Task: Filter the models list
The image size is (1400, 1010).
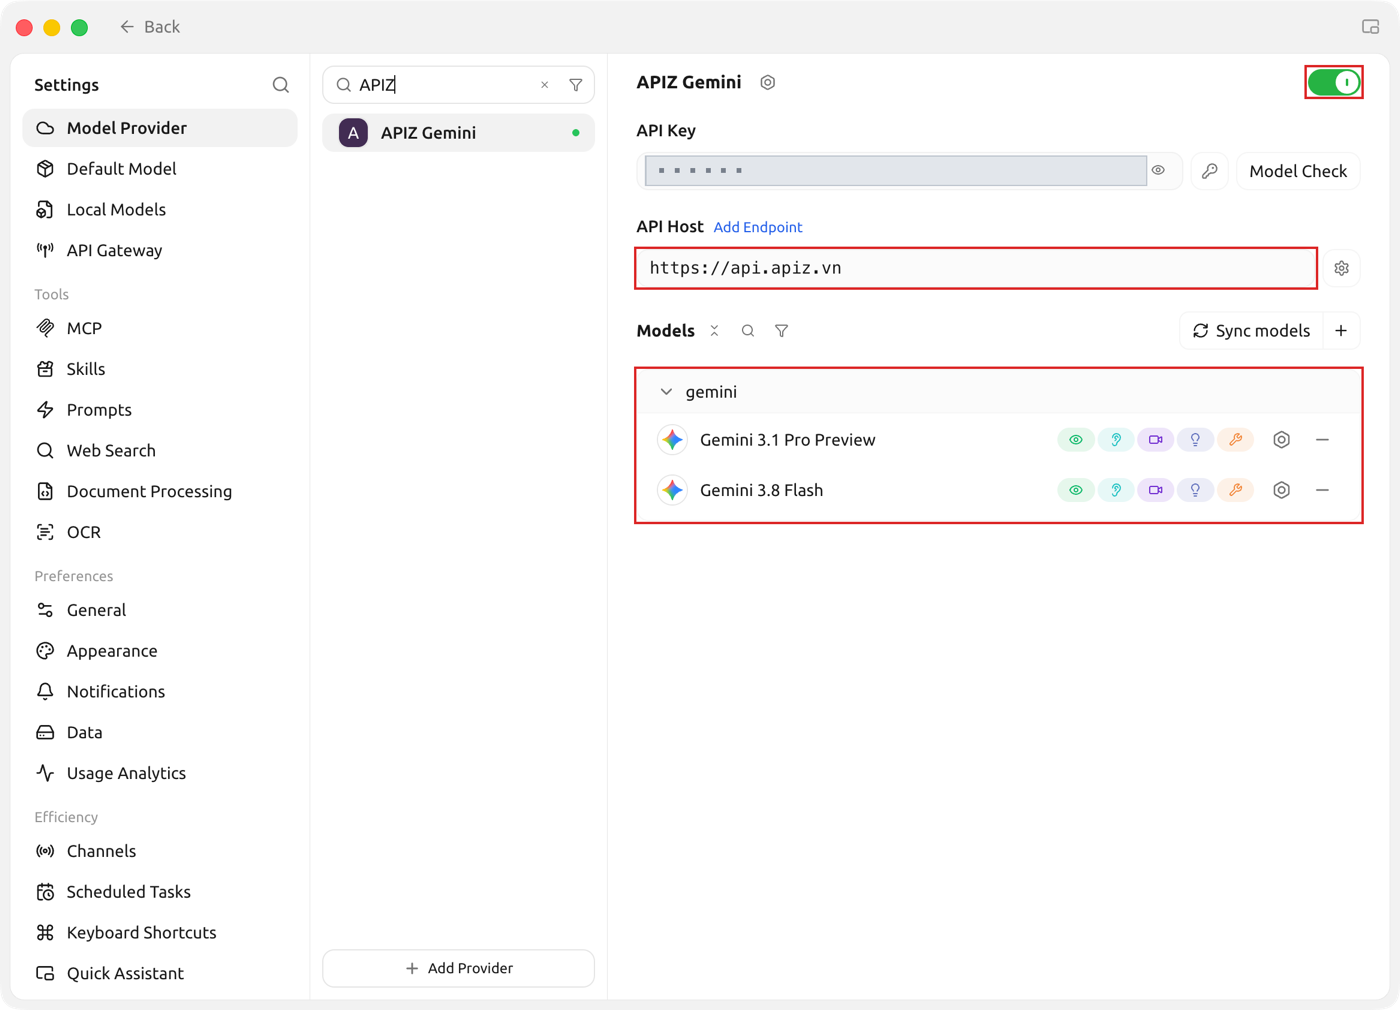Action: pos(782,331)
